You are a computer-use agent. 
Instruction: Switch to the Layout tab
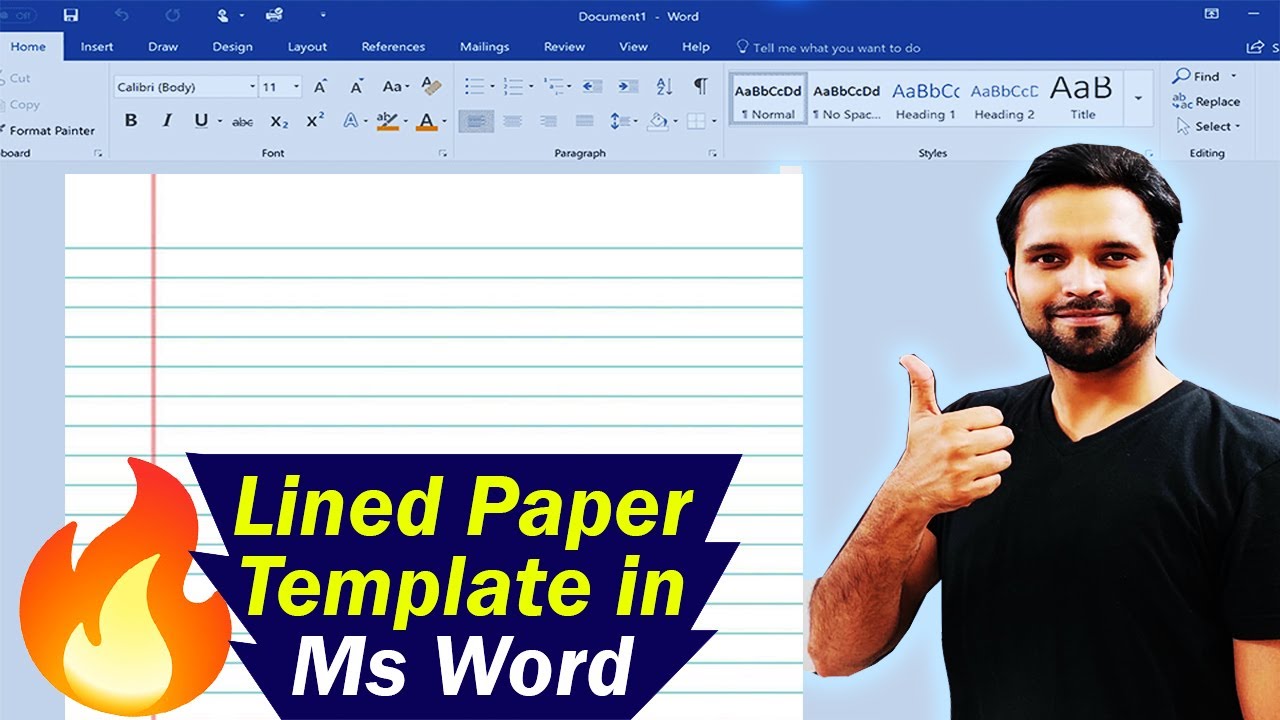click(307, 47)
